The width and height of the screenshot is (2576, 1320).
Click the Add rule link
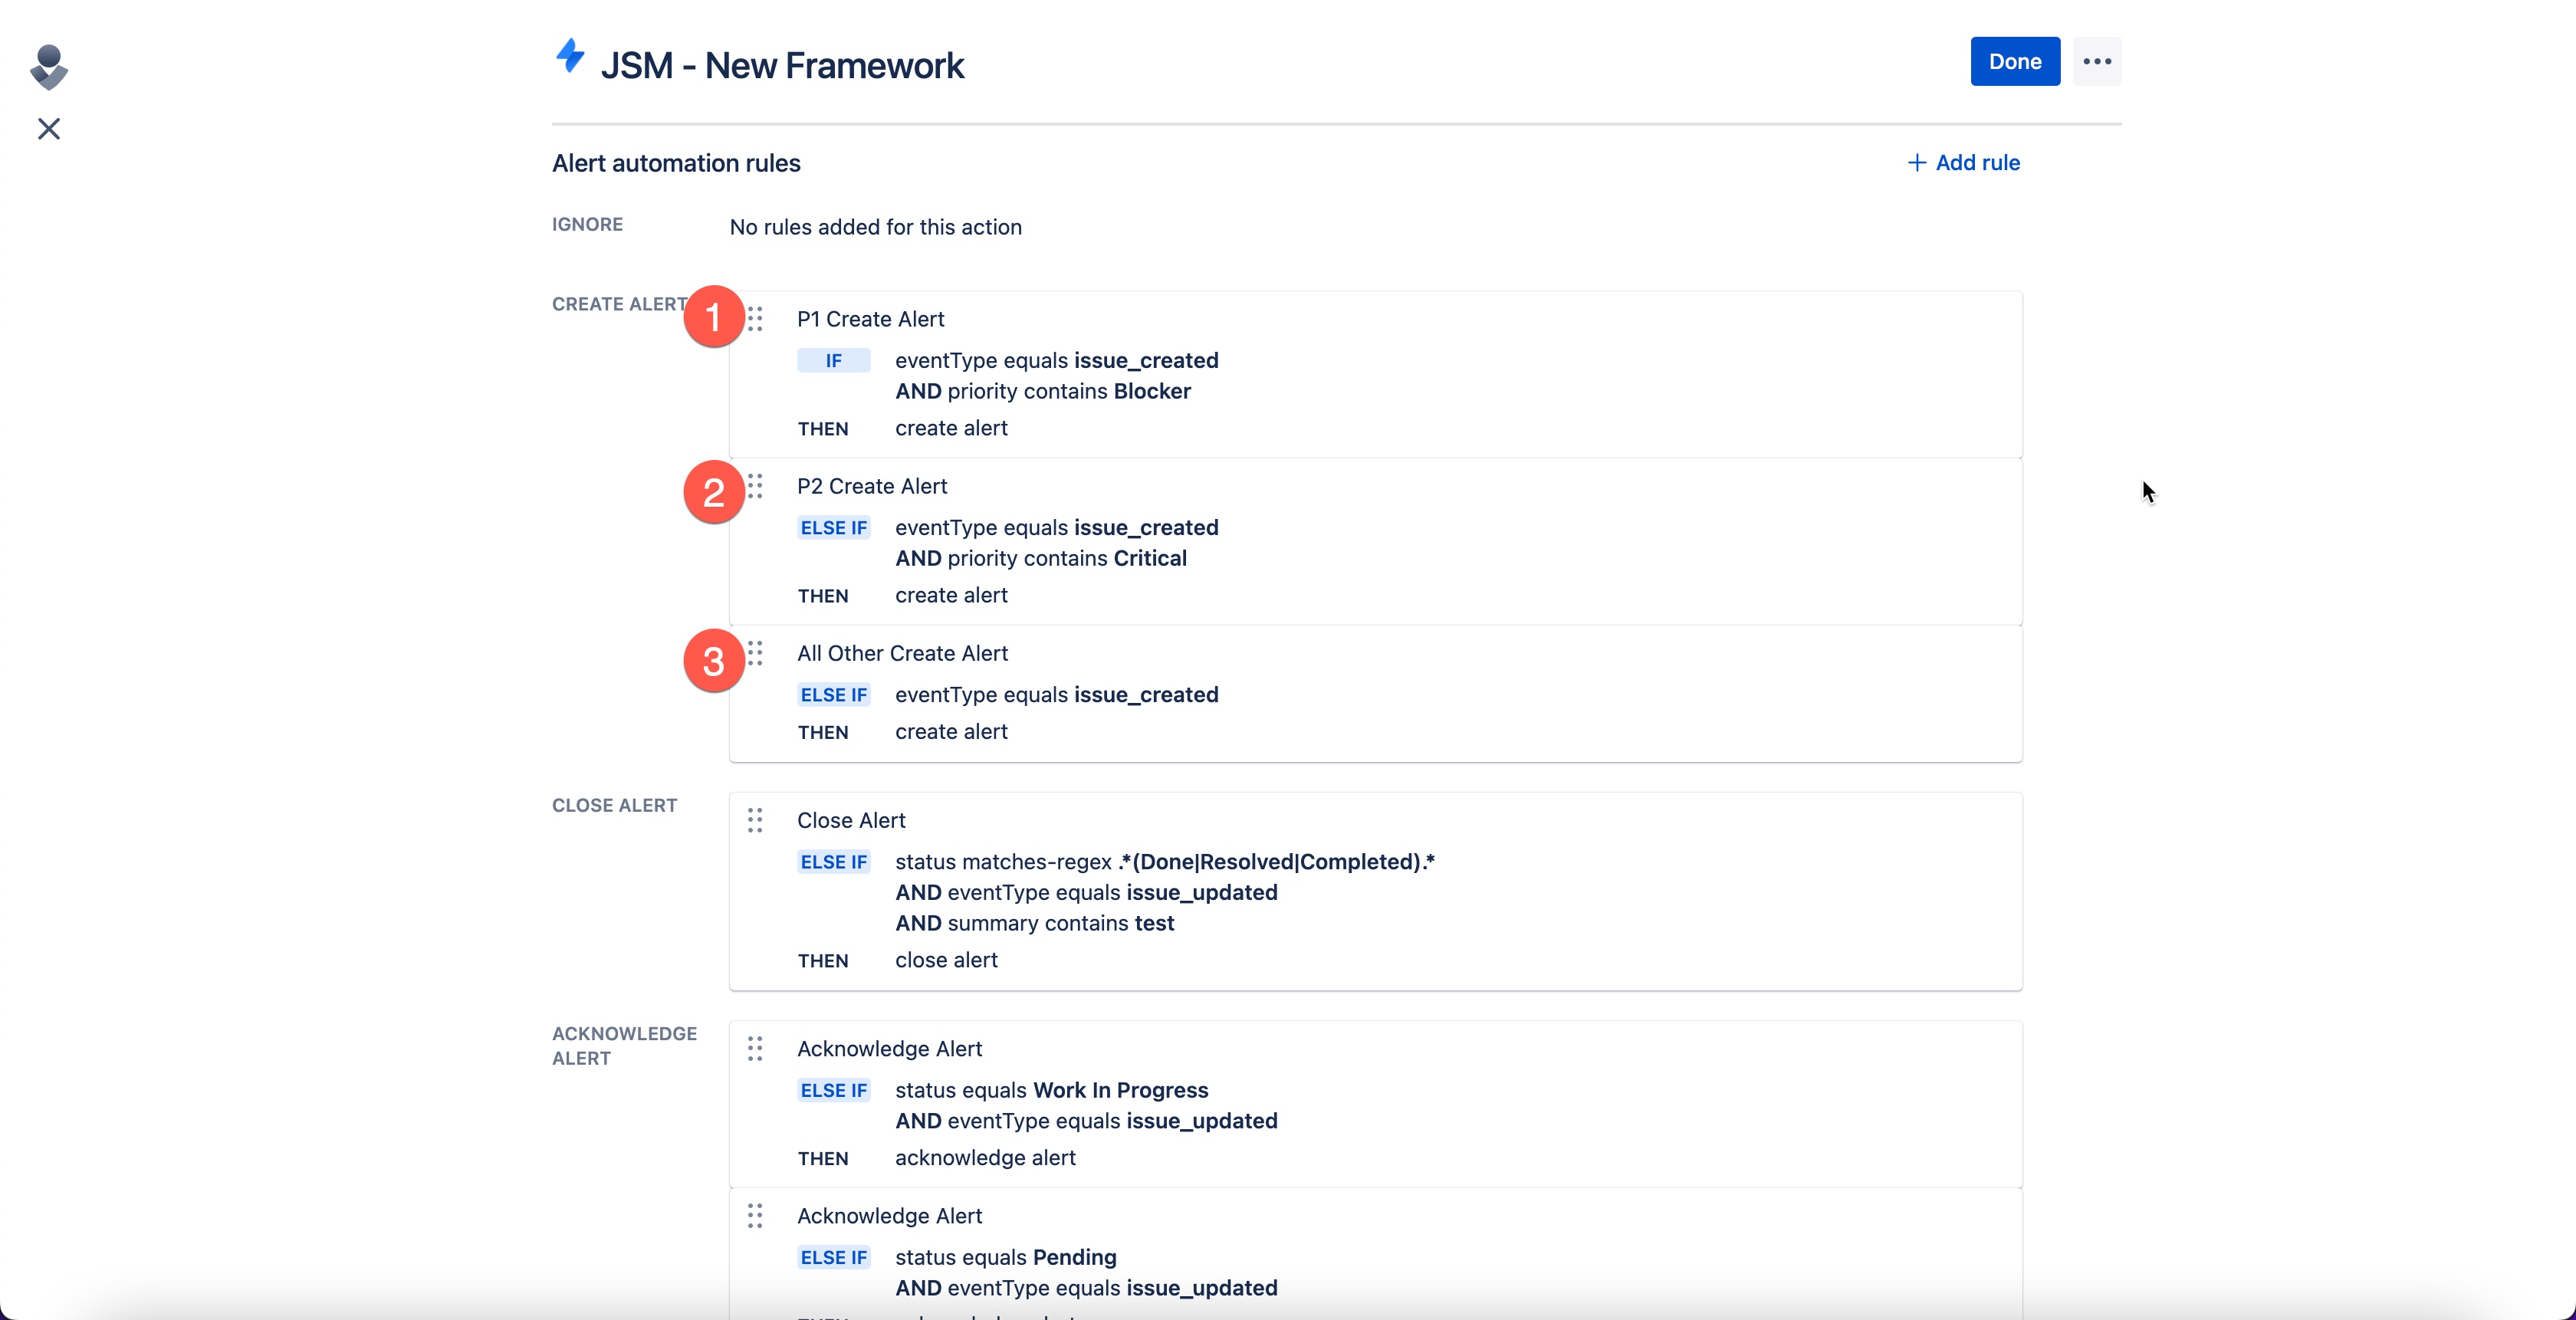click(1977, 162)
